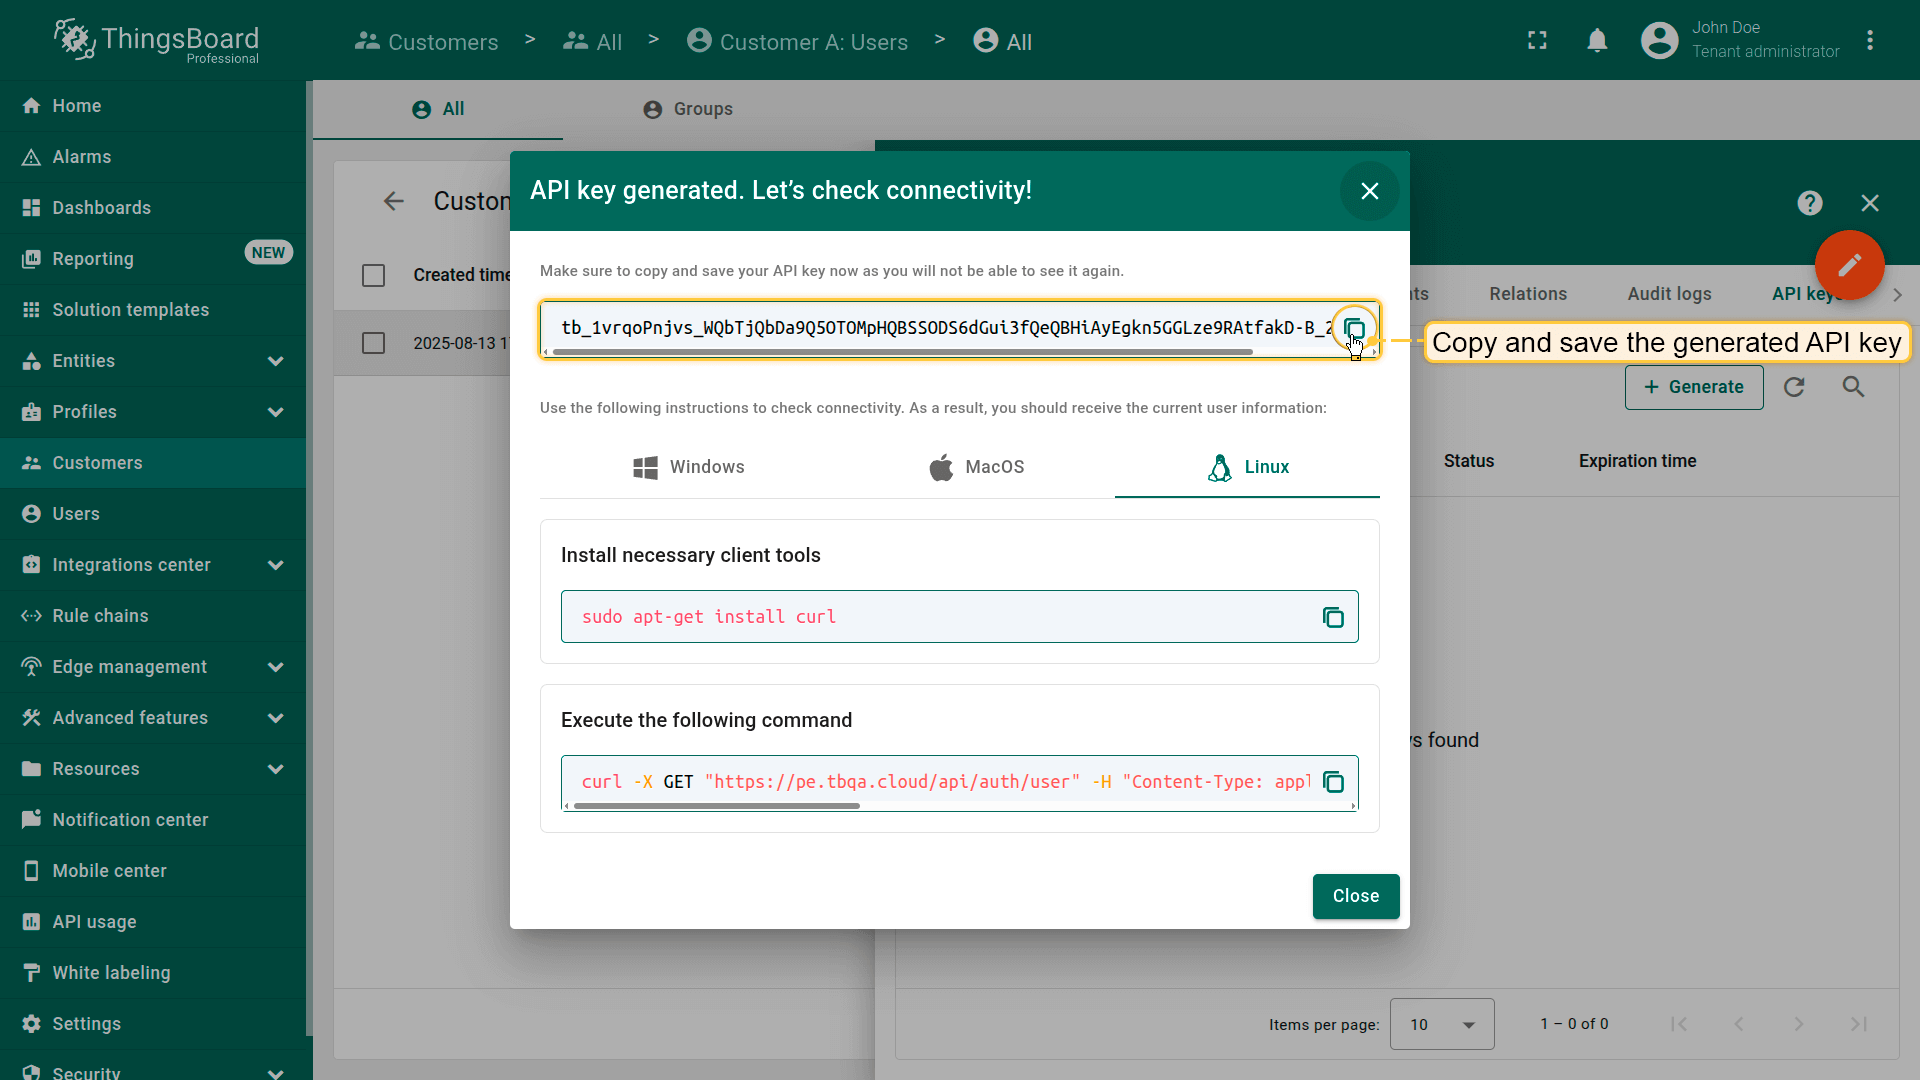
Task: Open the items per page dropdown
Action: coord(1441,1024)
